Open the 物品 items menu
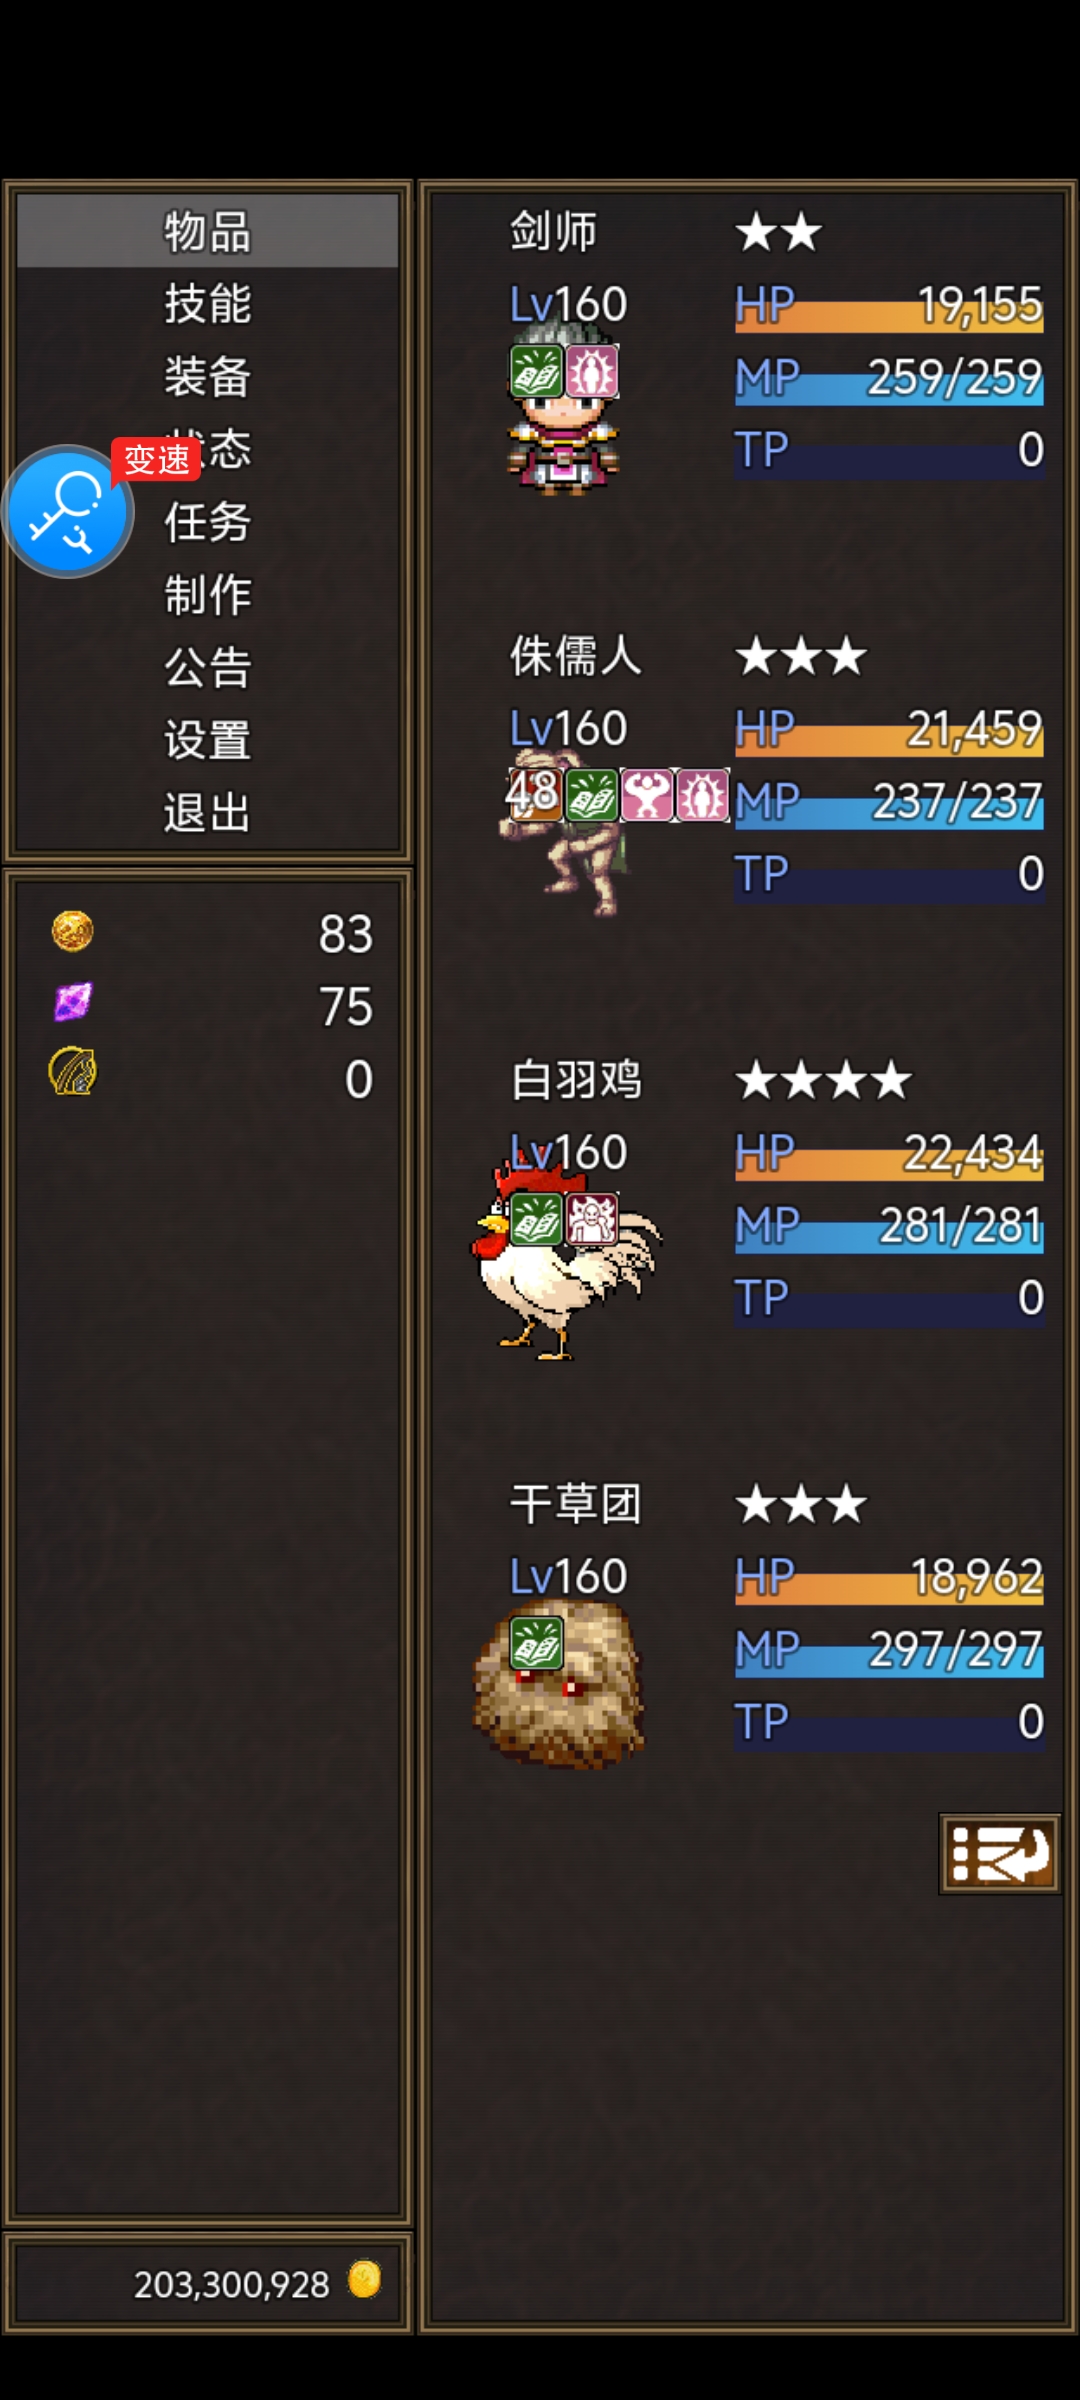The image size is (1080, 2400). point(208,231)
